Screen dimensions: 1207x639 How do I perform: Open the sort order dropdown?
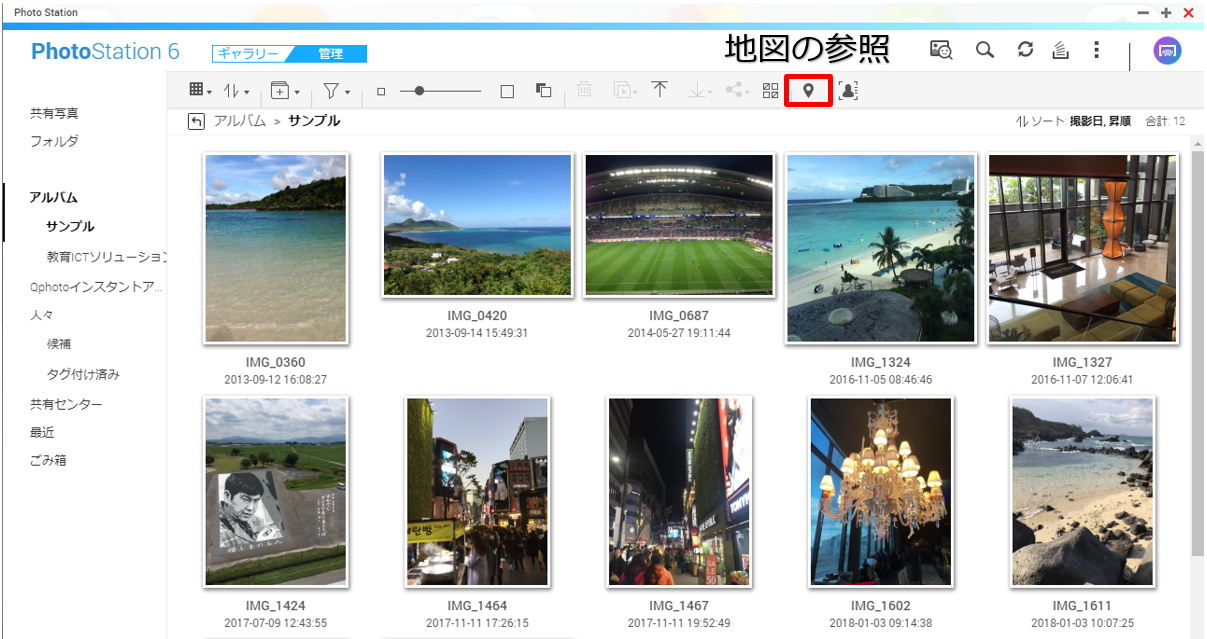point(236,91)
